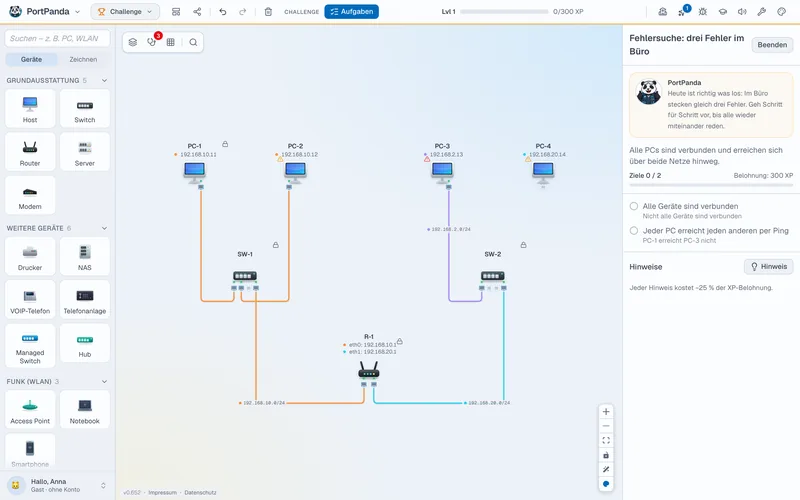Select the Telefonanlage device tile

pyautogui.click(x=85, y=299)
